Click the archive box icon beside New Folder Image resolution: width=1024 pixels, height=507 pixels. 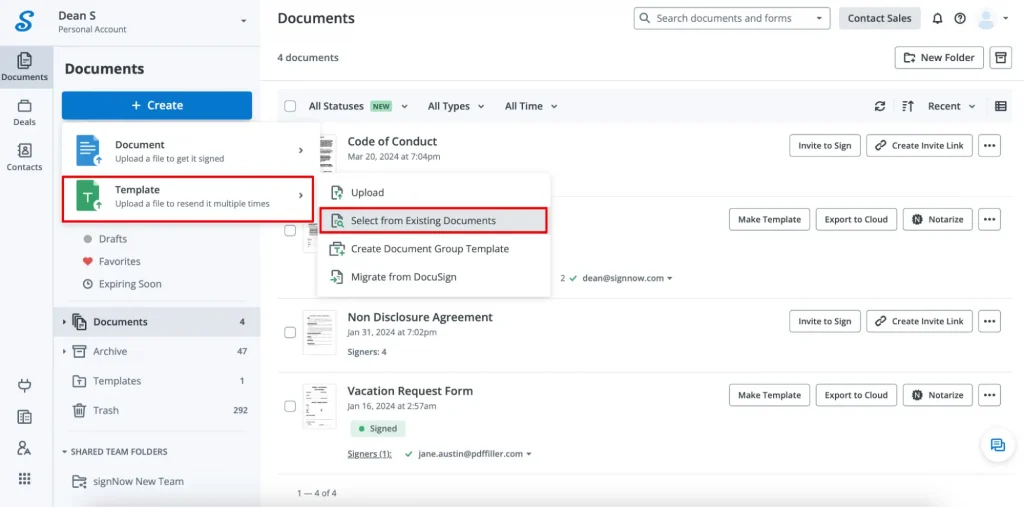click(1000, 58)
